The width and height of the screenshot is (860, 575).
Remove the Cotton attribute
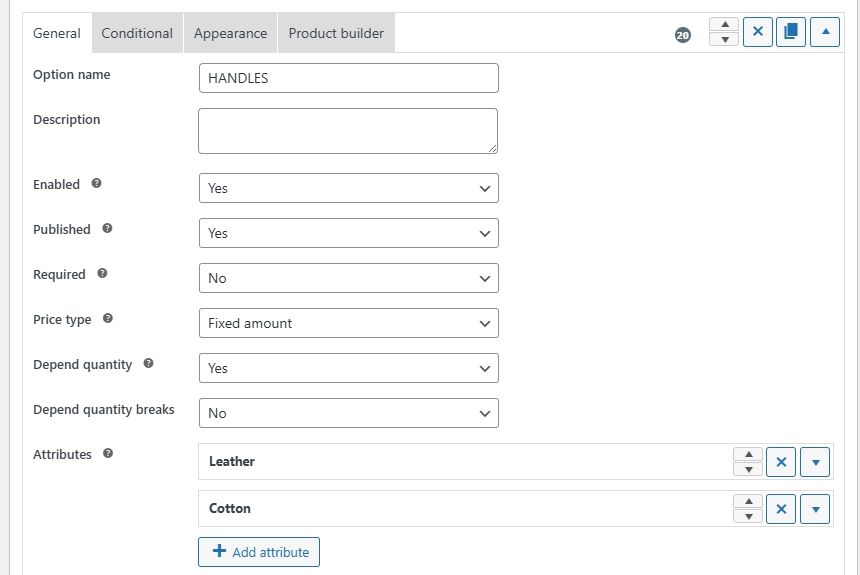(x=781, y=509)
